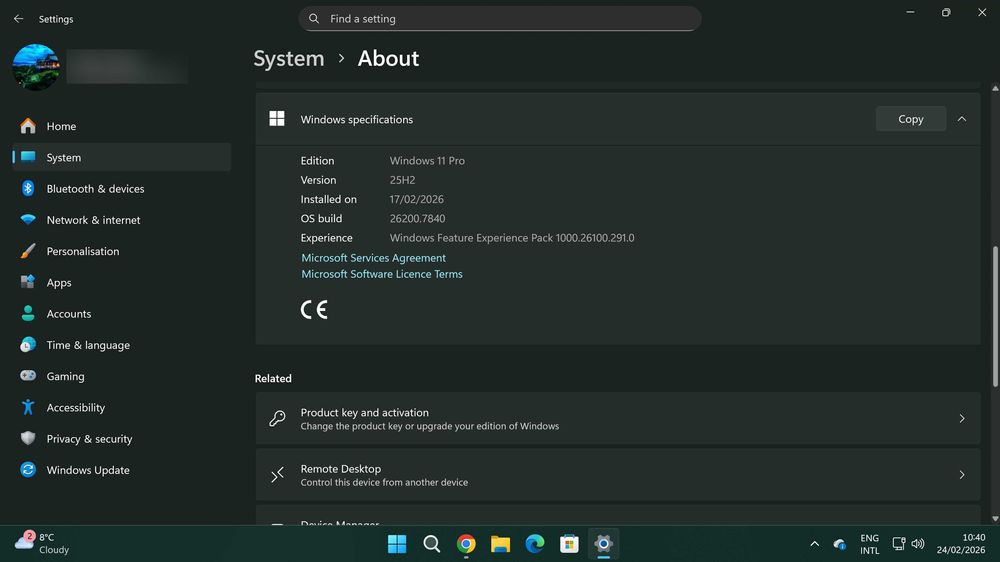Click the Personalisation paintbrush icon
Viewport: 1000px width, 562px height.
coord(28,251)
